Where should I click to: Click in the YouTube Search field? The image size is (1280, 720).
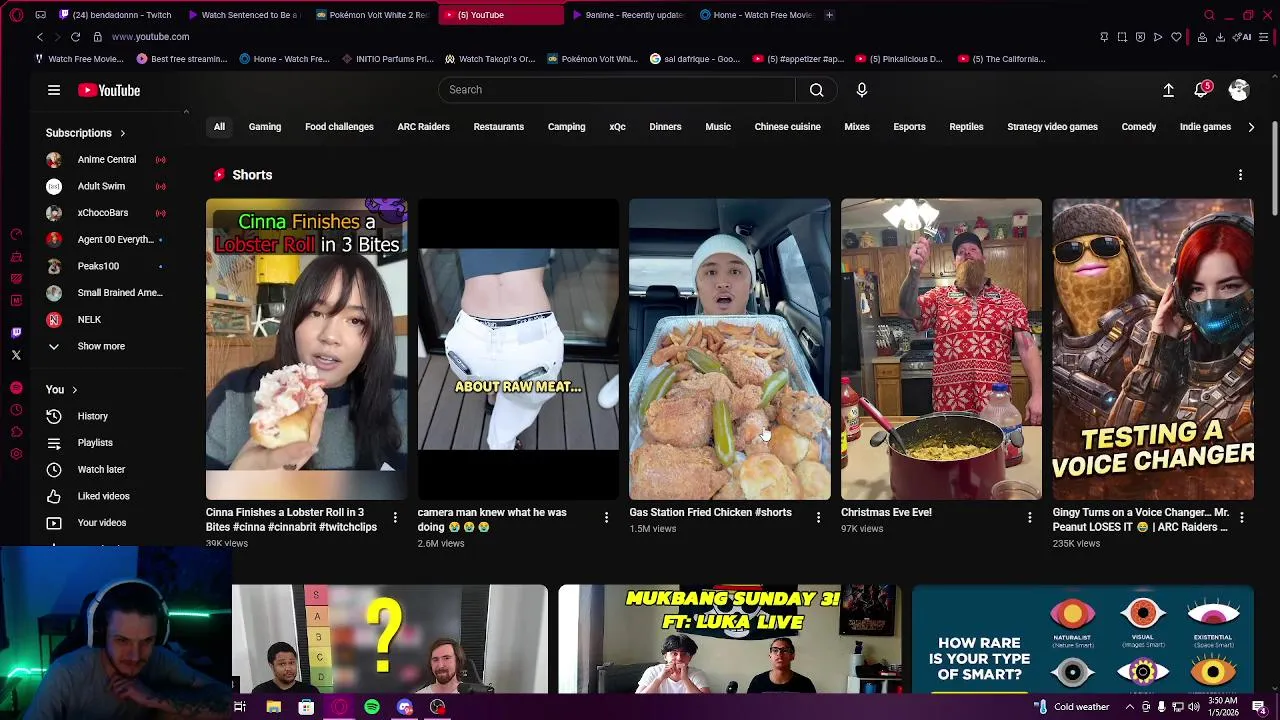tap(617, 90)
